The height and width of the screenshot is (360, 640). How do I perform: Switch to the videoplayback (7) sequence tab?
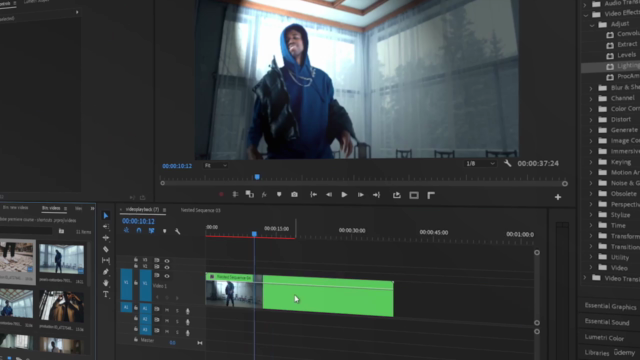pyautogui.click(x=142, y=210)
